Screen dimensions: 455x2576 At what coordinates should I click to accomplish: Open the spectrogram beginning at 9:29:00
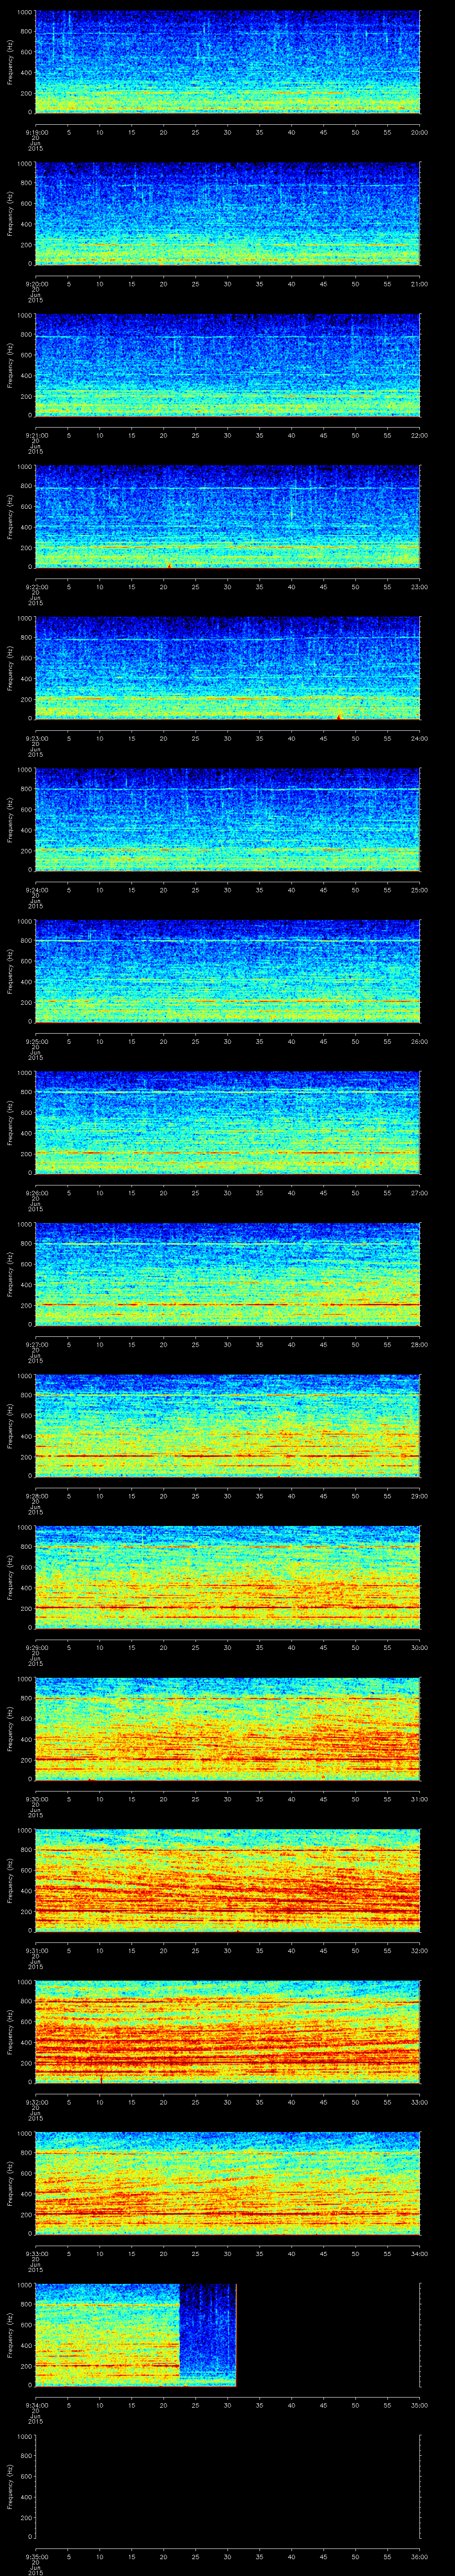(x=228, y=1577)
